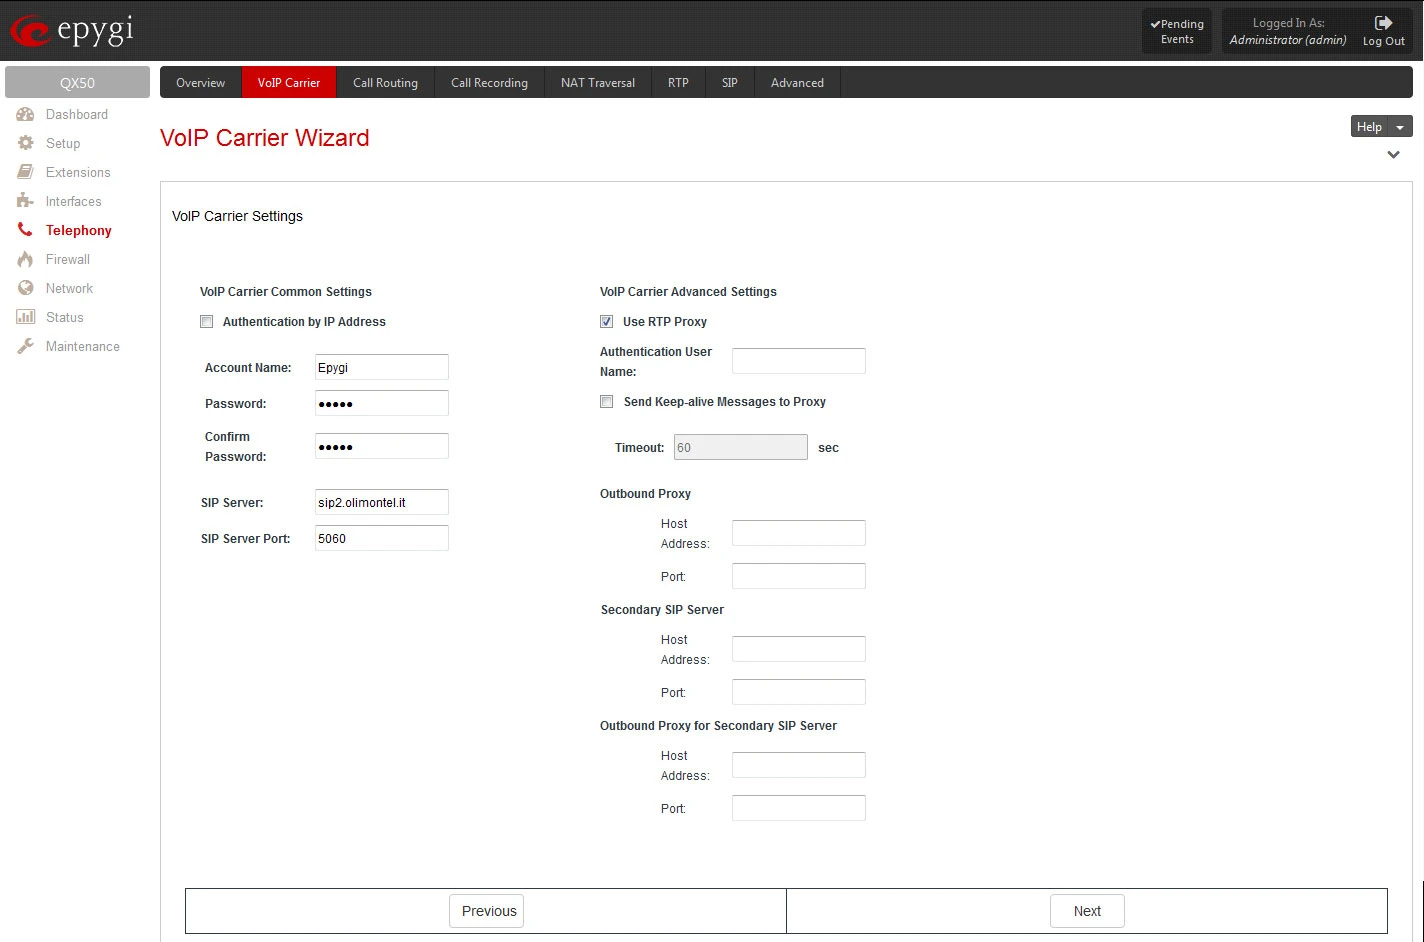Click the Interfaces icon in sidebar
Viewport: 1424px width, 942px height.
pos(26,201)
